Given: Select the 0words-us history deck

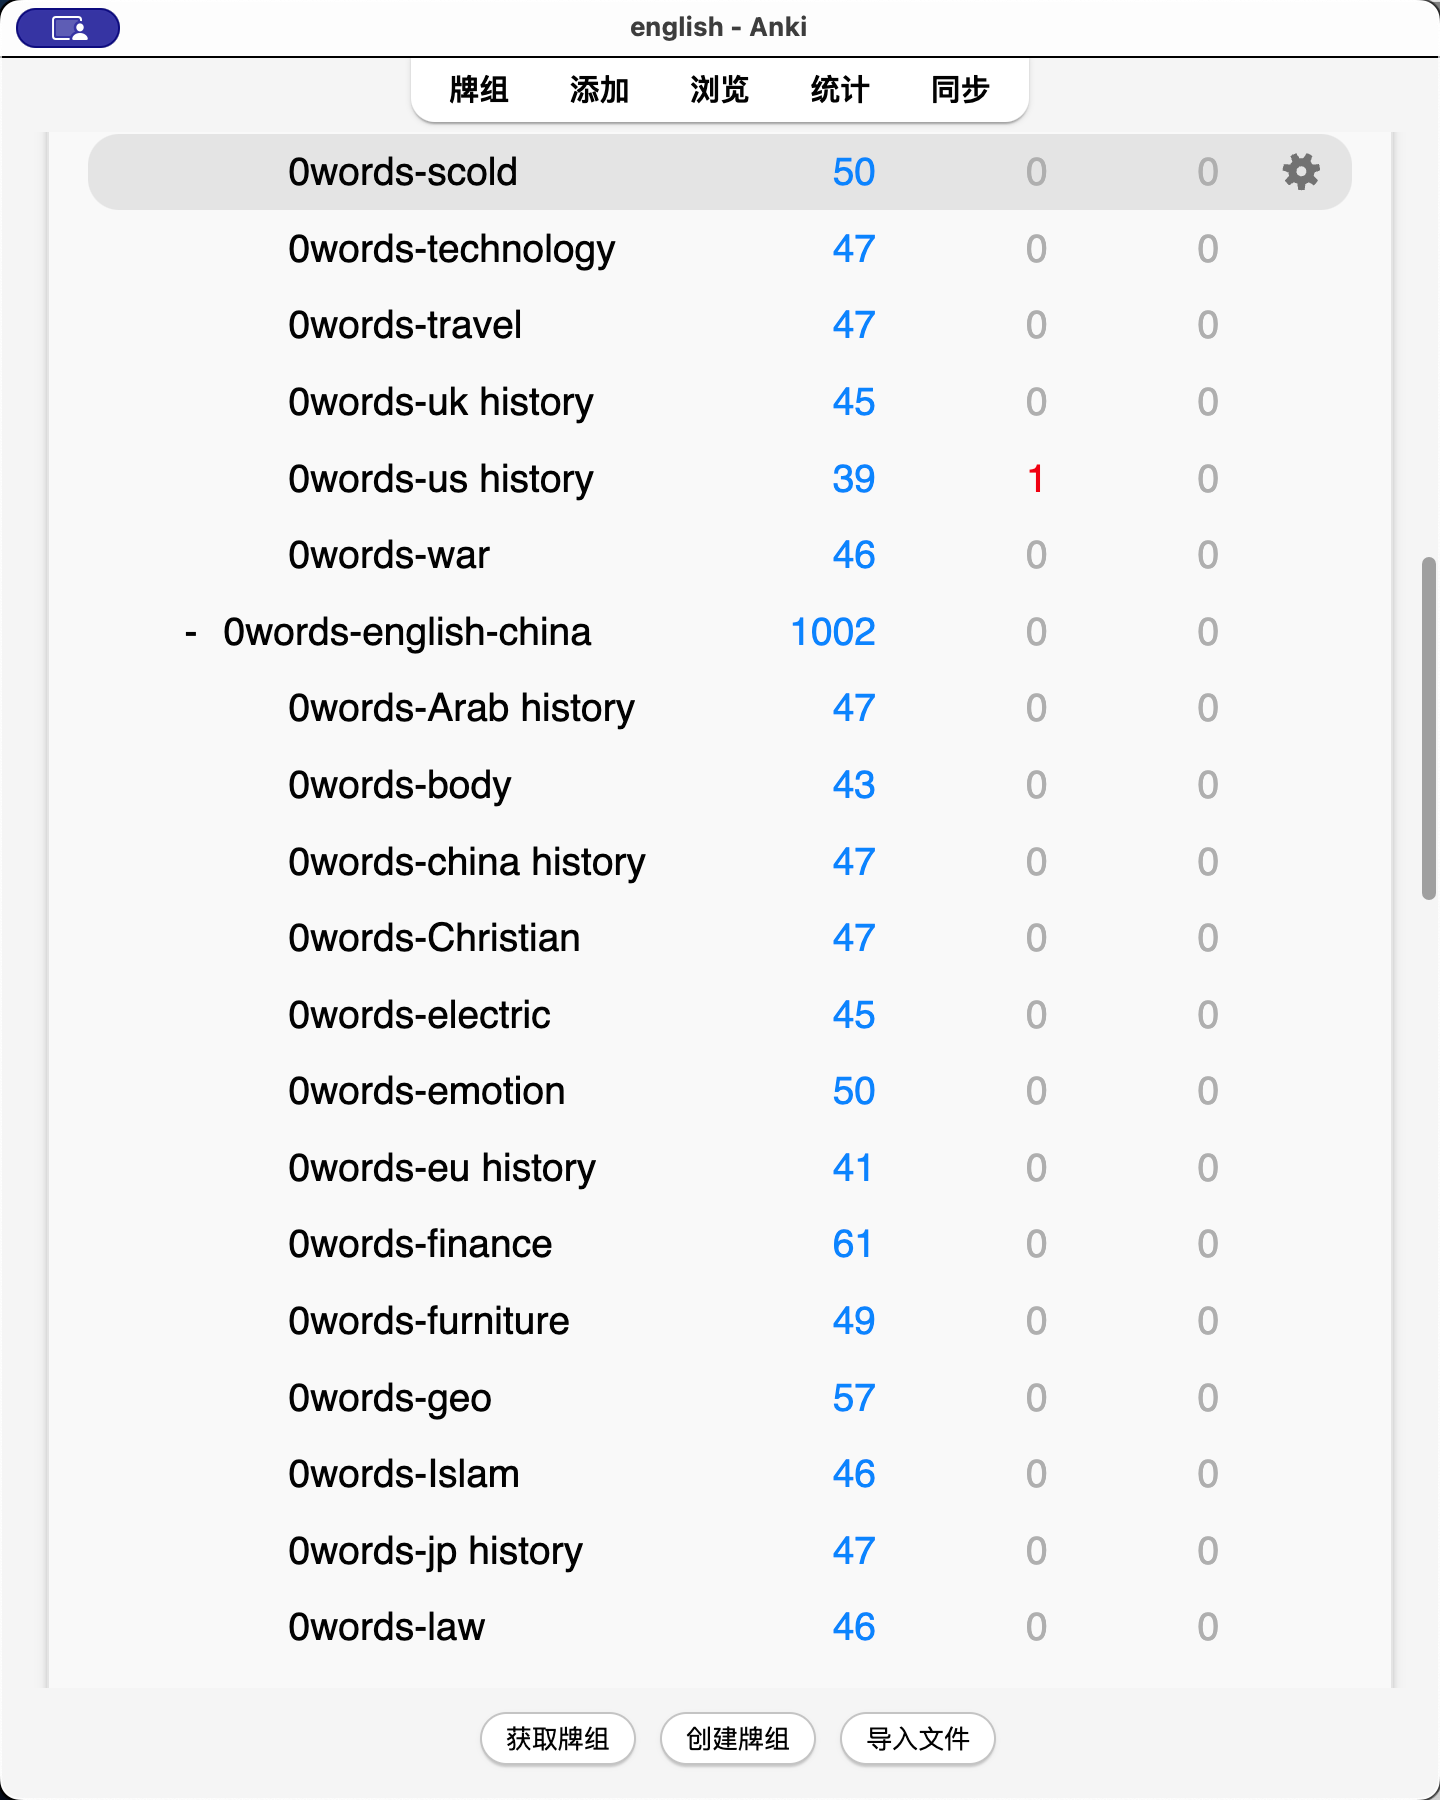Looking at the screenshot, I should pyautogui.click(x=440, y=479).
